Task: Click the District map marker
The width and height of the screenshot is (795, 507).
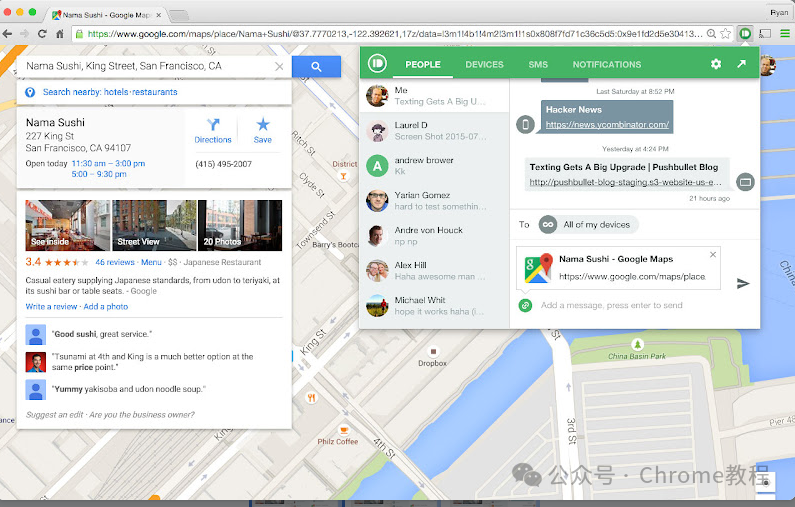Action: 344,176
